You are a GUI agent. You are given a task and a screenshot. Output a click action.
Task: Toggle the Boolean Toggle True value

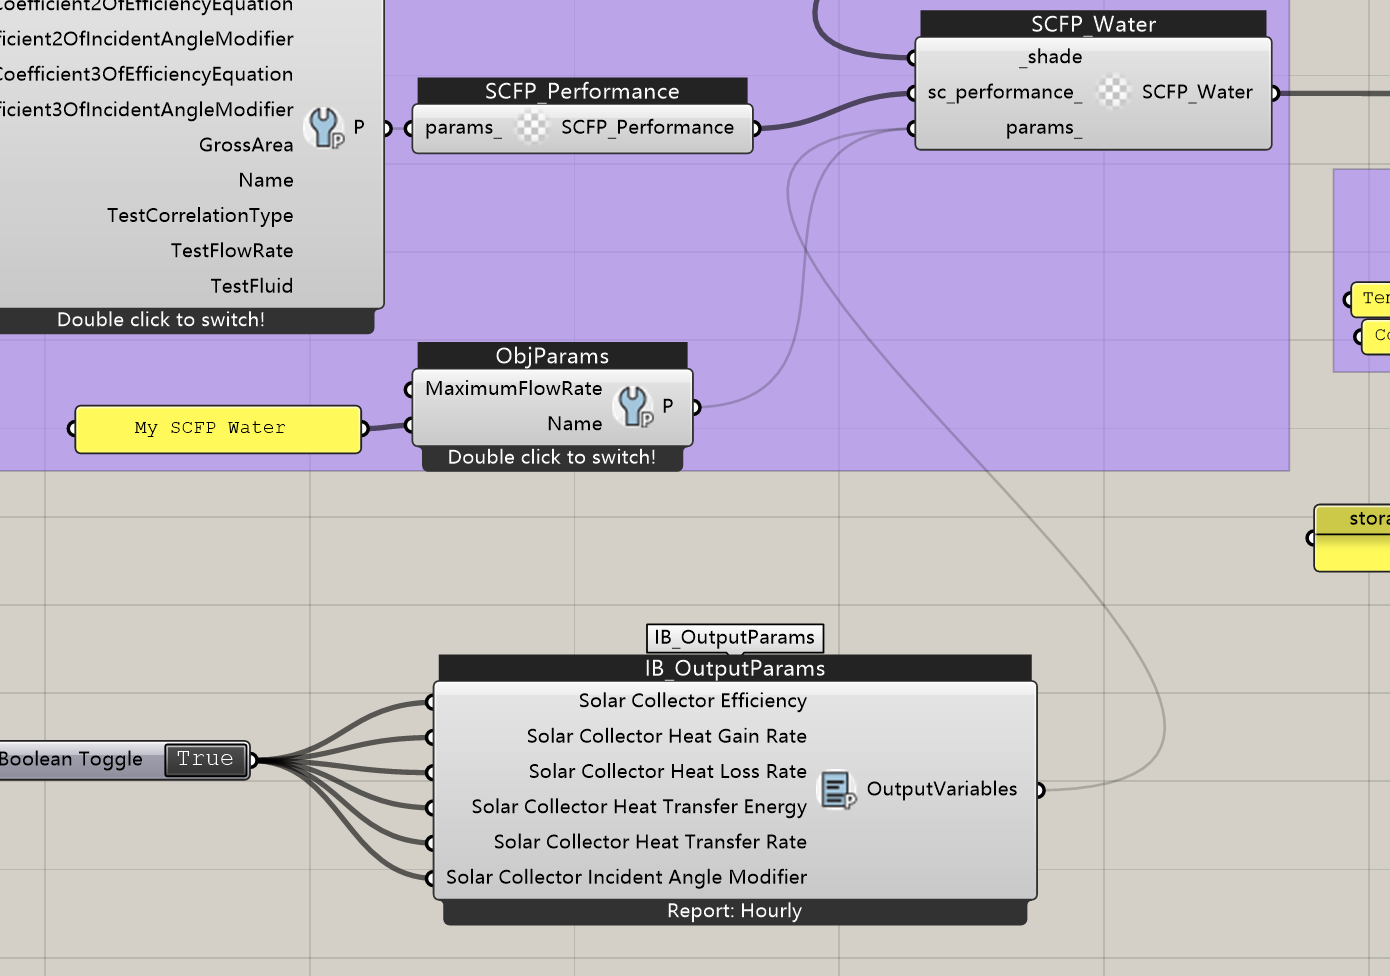(x=205, y=759)
